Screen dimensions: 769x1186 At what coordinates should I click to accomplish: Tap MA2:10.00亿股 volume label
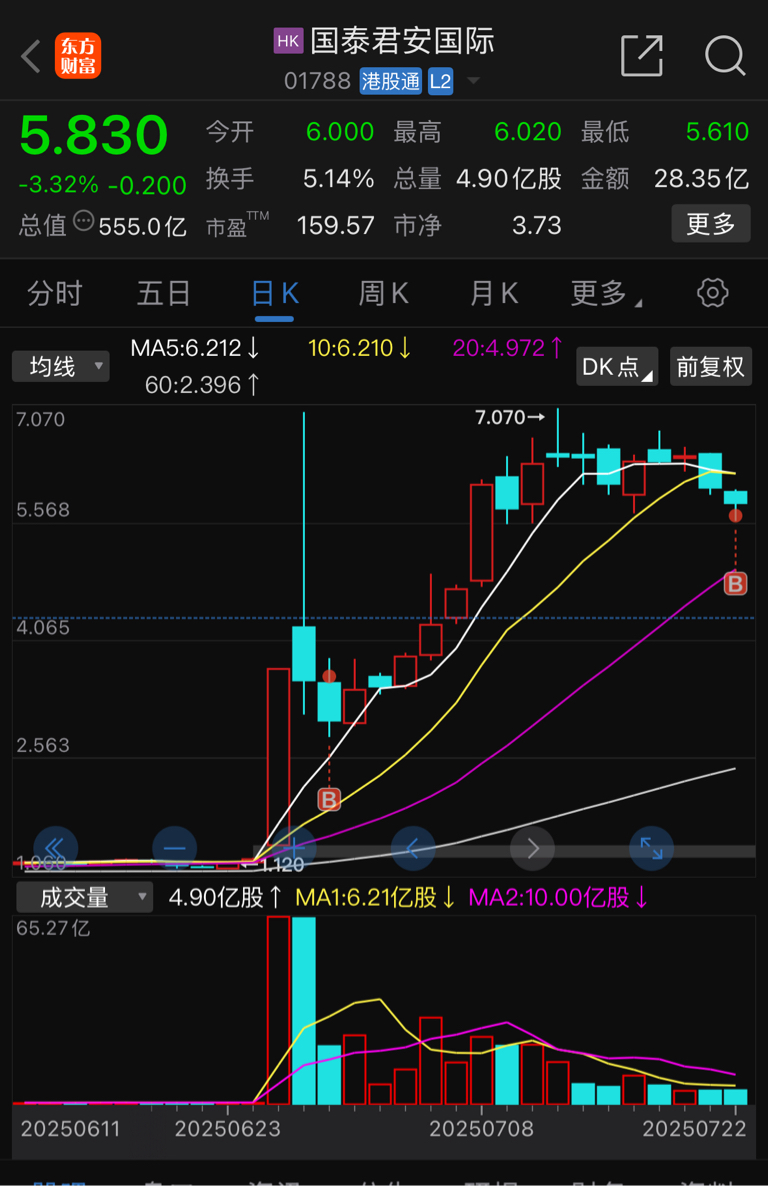[x=558, y=898]
